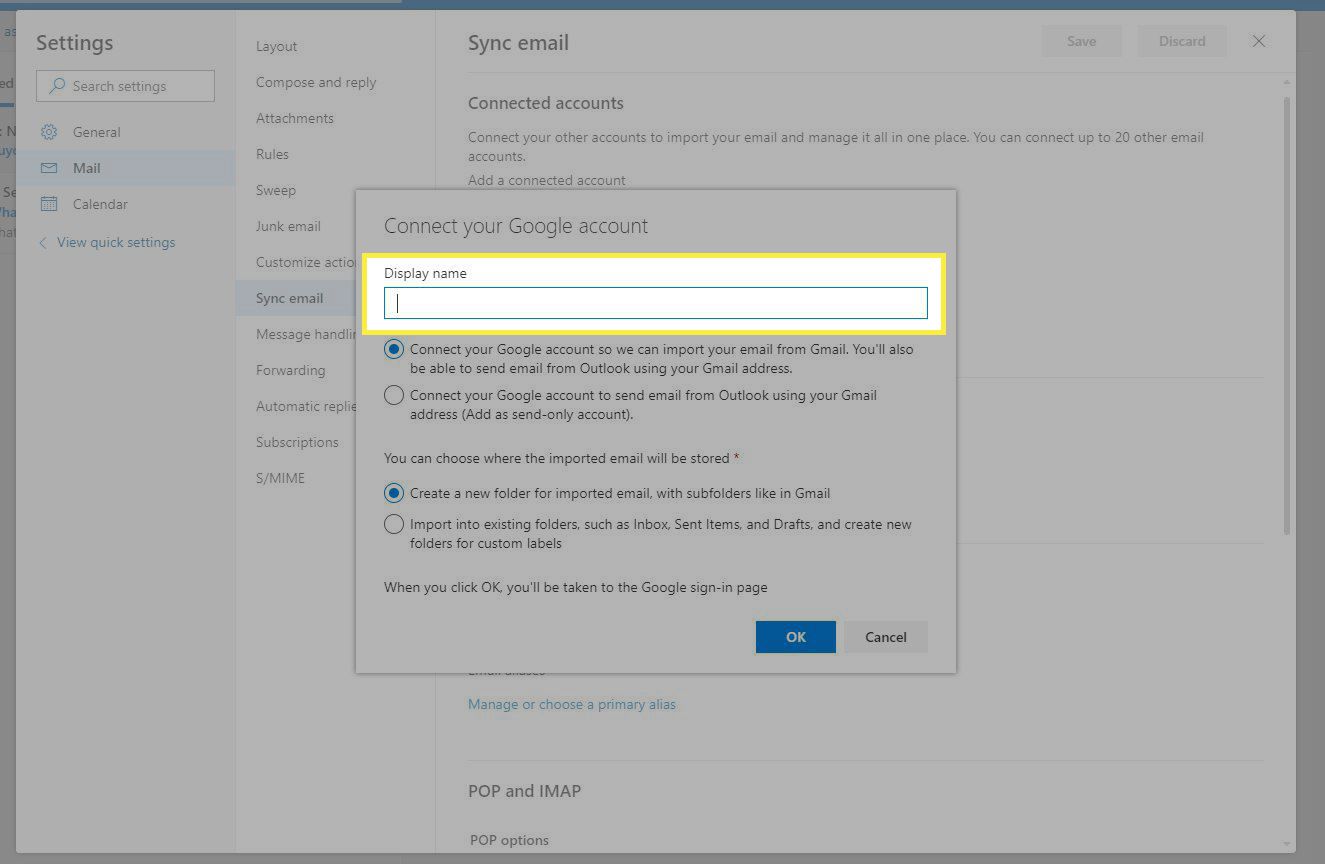Screen dimensions: 1325x864
Task: Open the Automatic replies settings
Action: click(306, 406)
